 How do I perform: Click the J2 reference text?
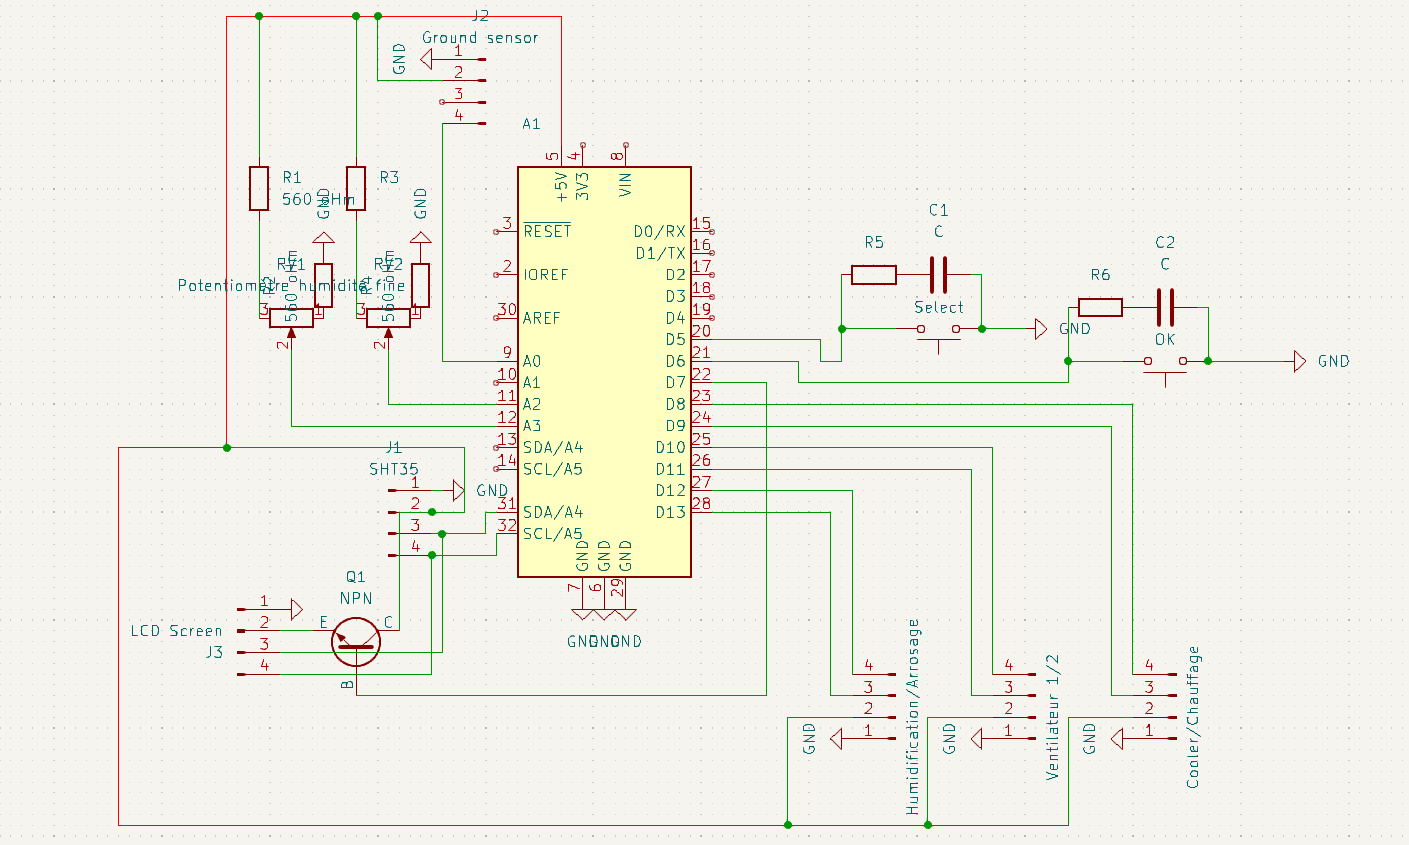pos(480,16)
